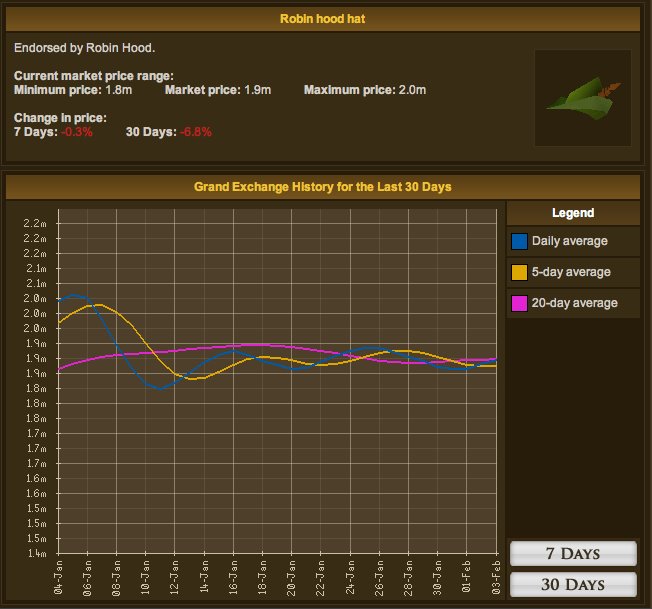Select the 'Endorsed by Robin Hood.' description
Screen dimensions: 652x609
(84, 48)
